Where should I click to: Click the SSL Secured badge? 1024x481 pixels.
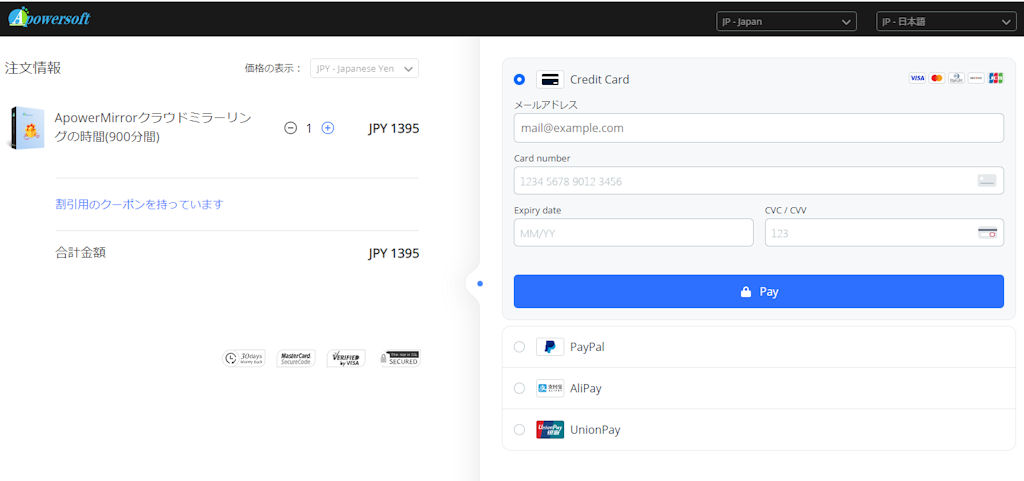(x=399, y=358)
